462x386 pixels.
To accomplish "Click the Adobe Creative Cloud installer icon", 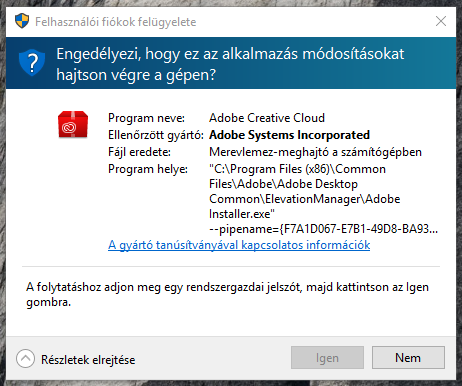I will pyautogui.click(x=73, y=125).
